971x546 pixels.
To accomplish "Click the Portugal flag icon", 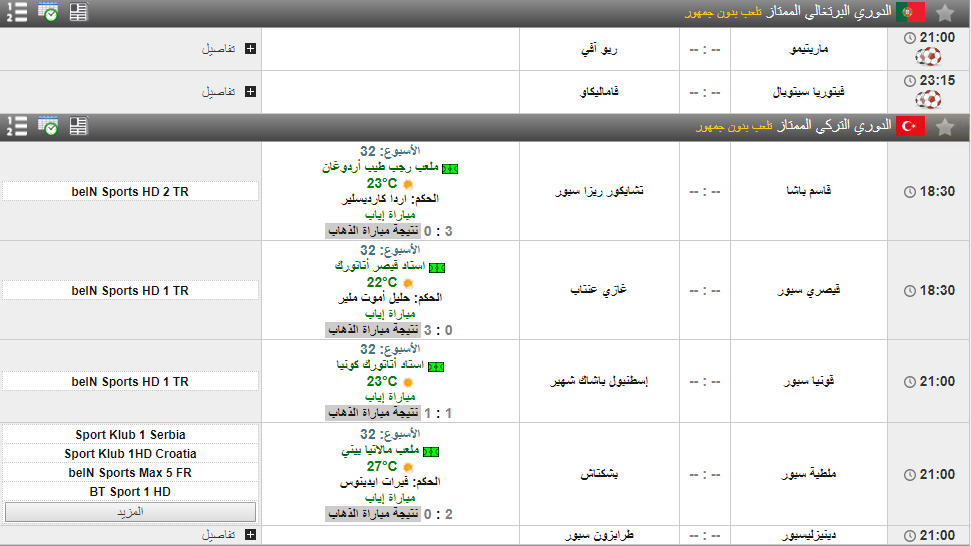I will [x=910, y=13].
